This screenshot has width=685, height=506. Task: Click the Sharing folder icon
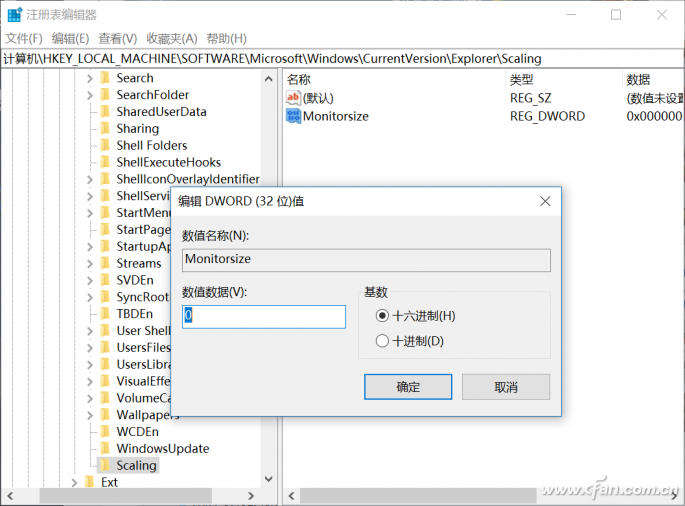(x=105, y=128)
